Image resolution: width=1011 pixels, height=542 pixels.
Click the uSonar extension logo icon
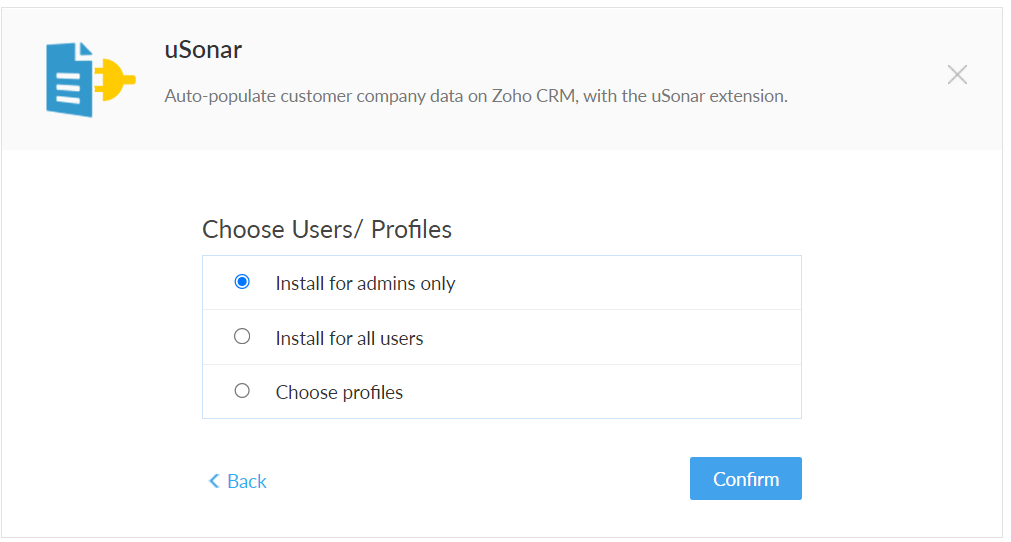coord(90,79)
